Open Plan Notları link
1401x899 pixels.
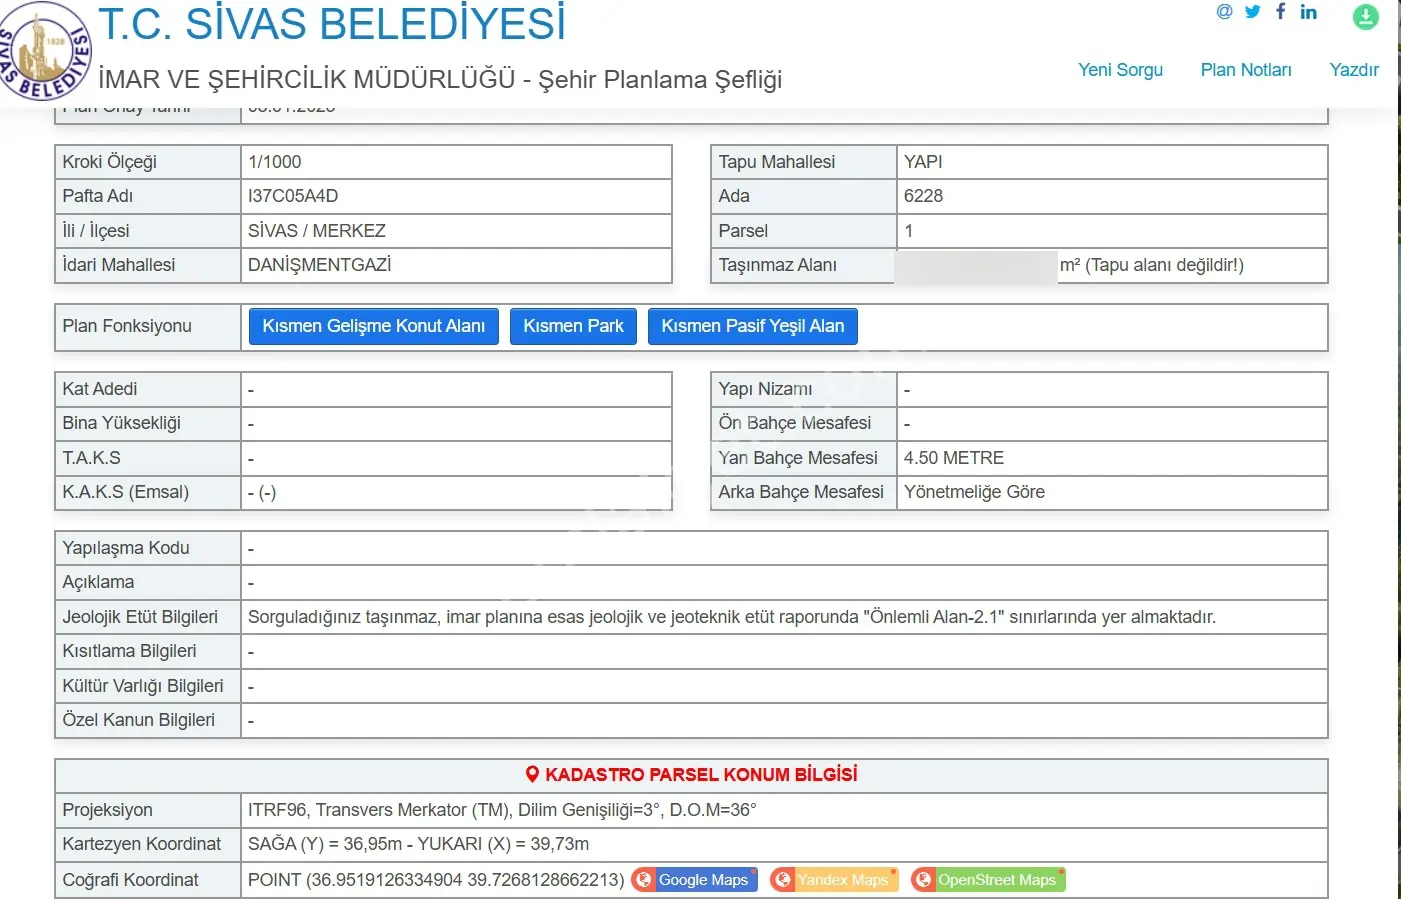[1246, 70]
